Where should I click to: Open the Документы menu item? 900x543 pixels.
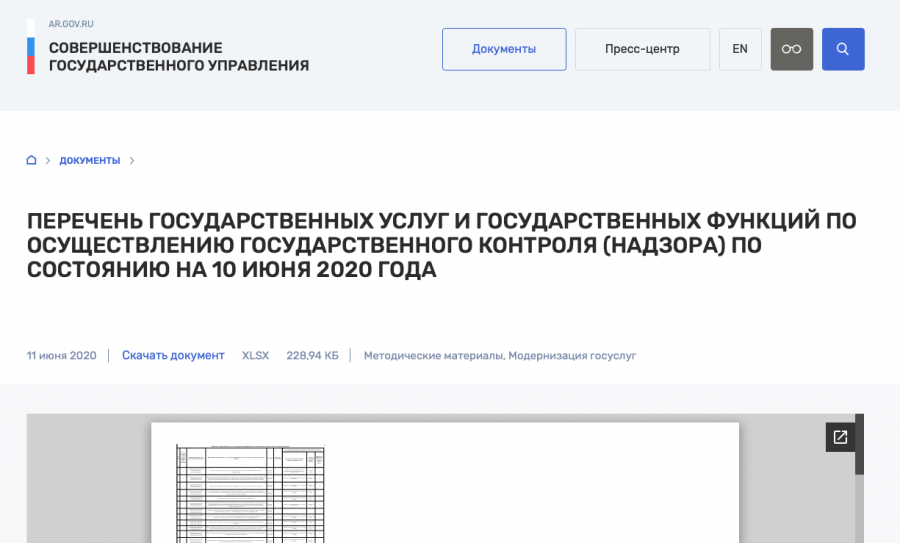[504, 49]
